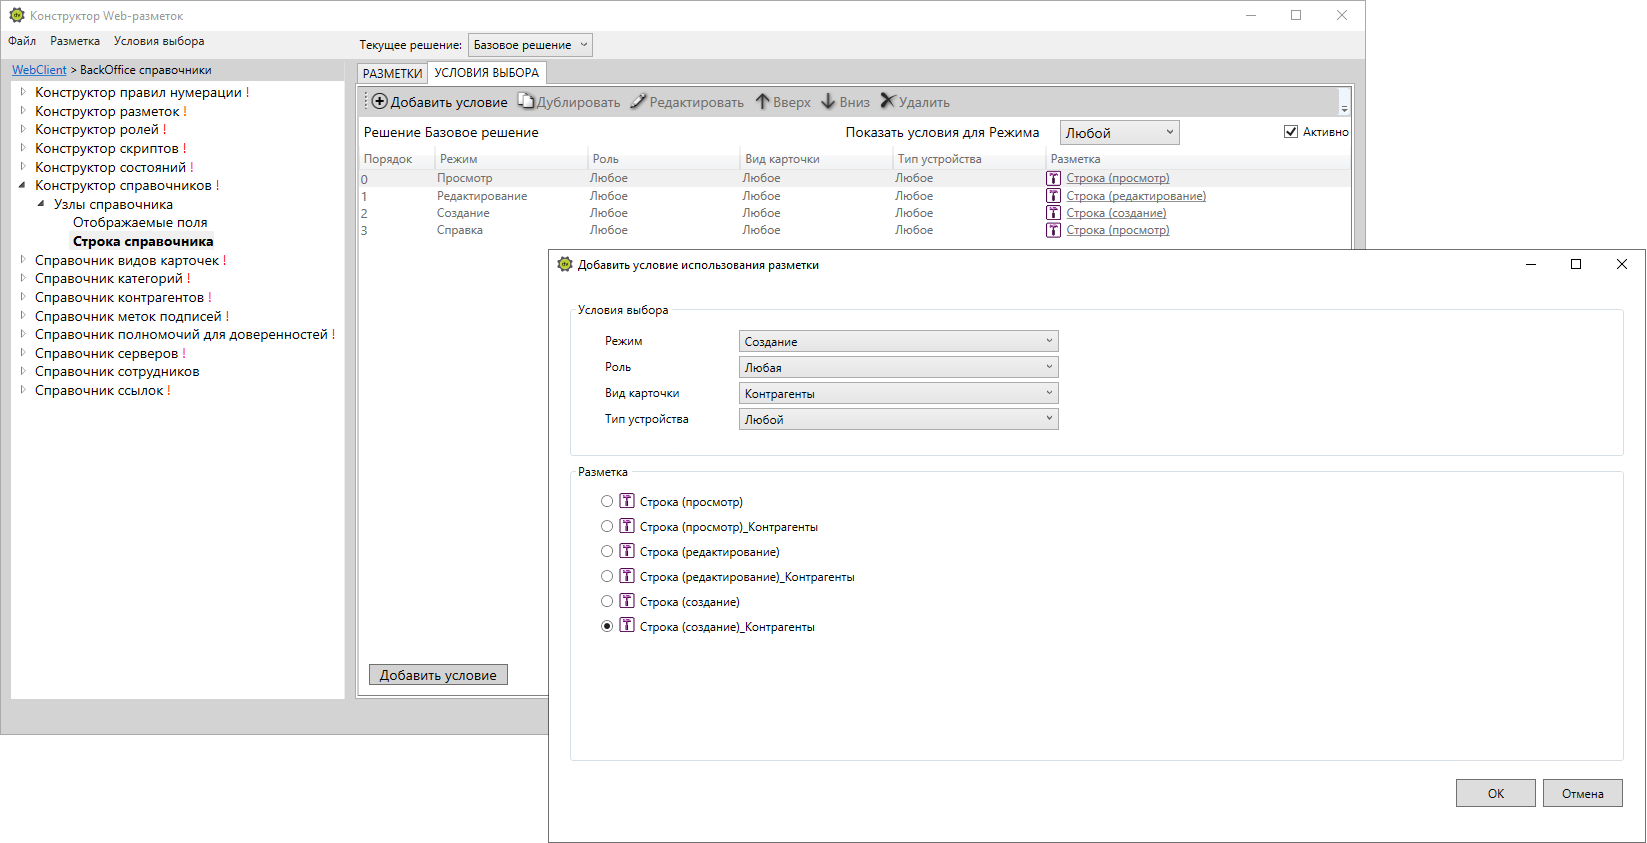Viewport: 1647px width, 843px height.
Task: Select Справочник серверов tree item
Action: [x=106, y=353]
